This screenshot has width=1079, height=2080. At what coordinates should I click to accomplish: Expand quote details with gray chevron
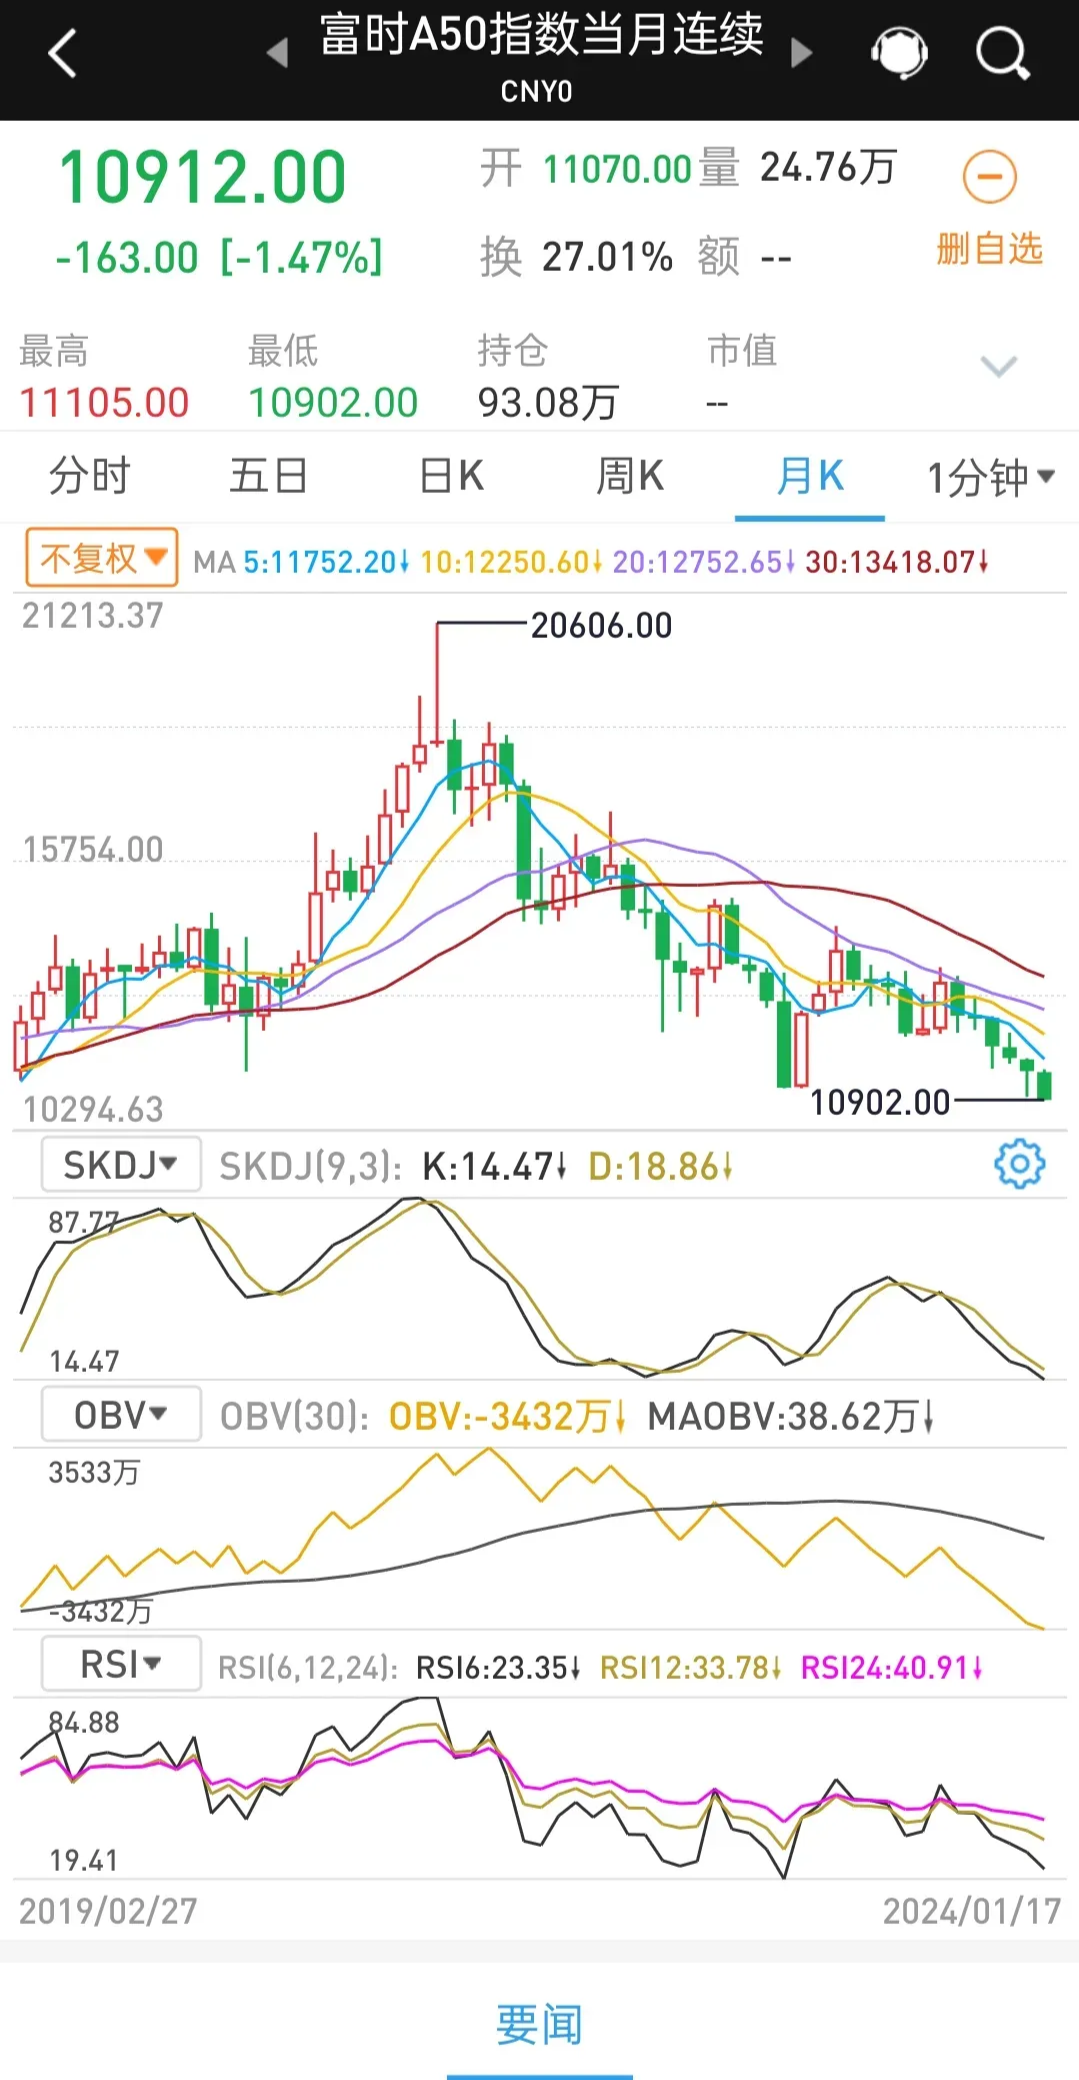999,367
